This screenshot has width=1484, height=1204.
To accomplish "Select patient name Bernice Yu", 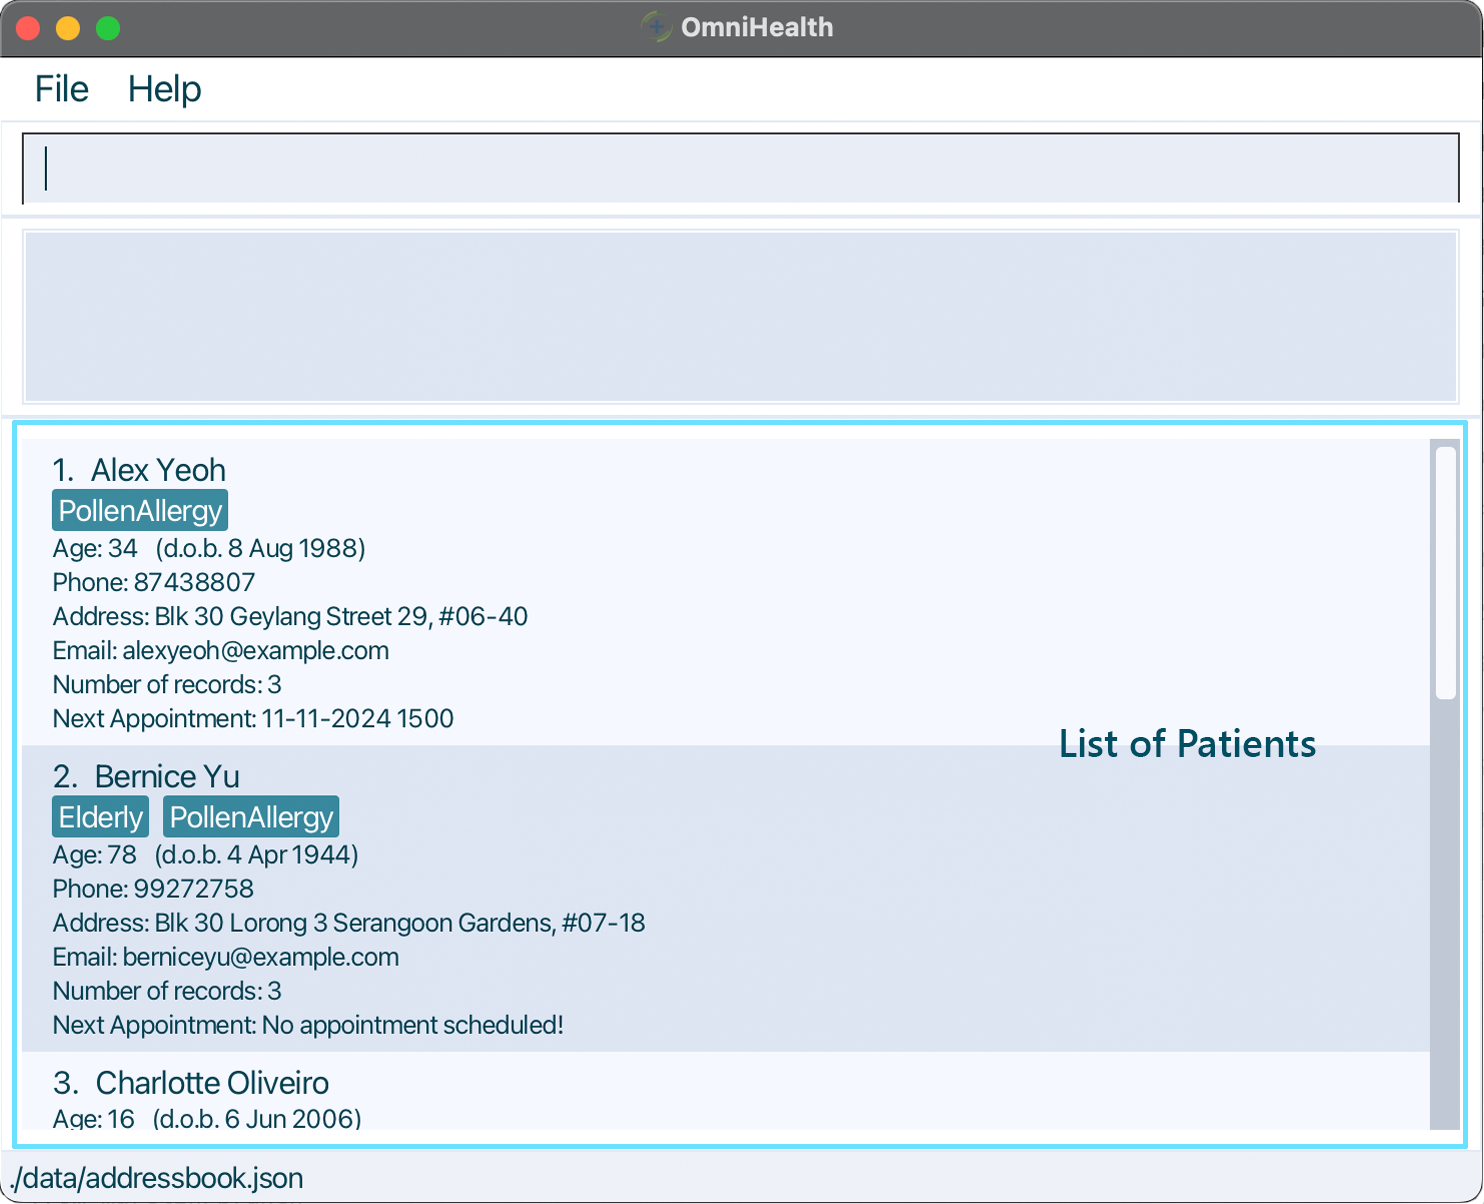I will click(167, 776).
